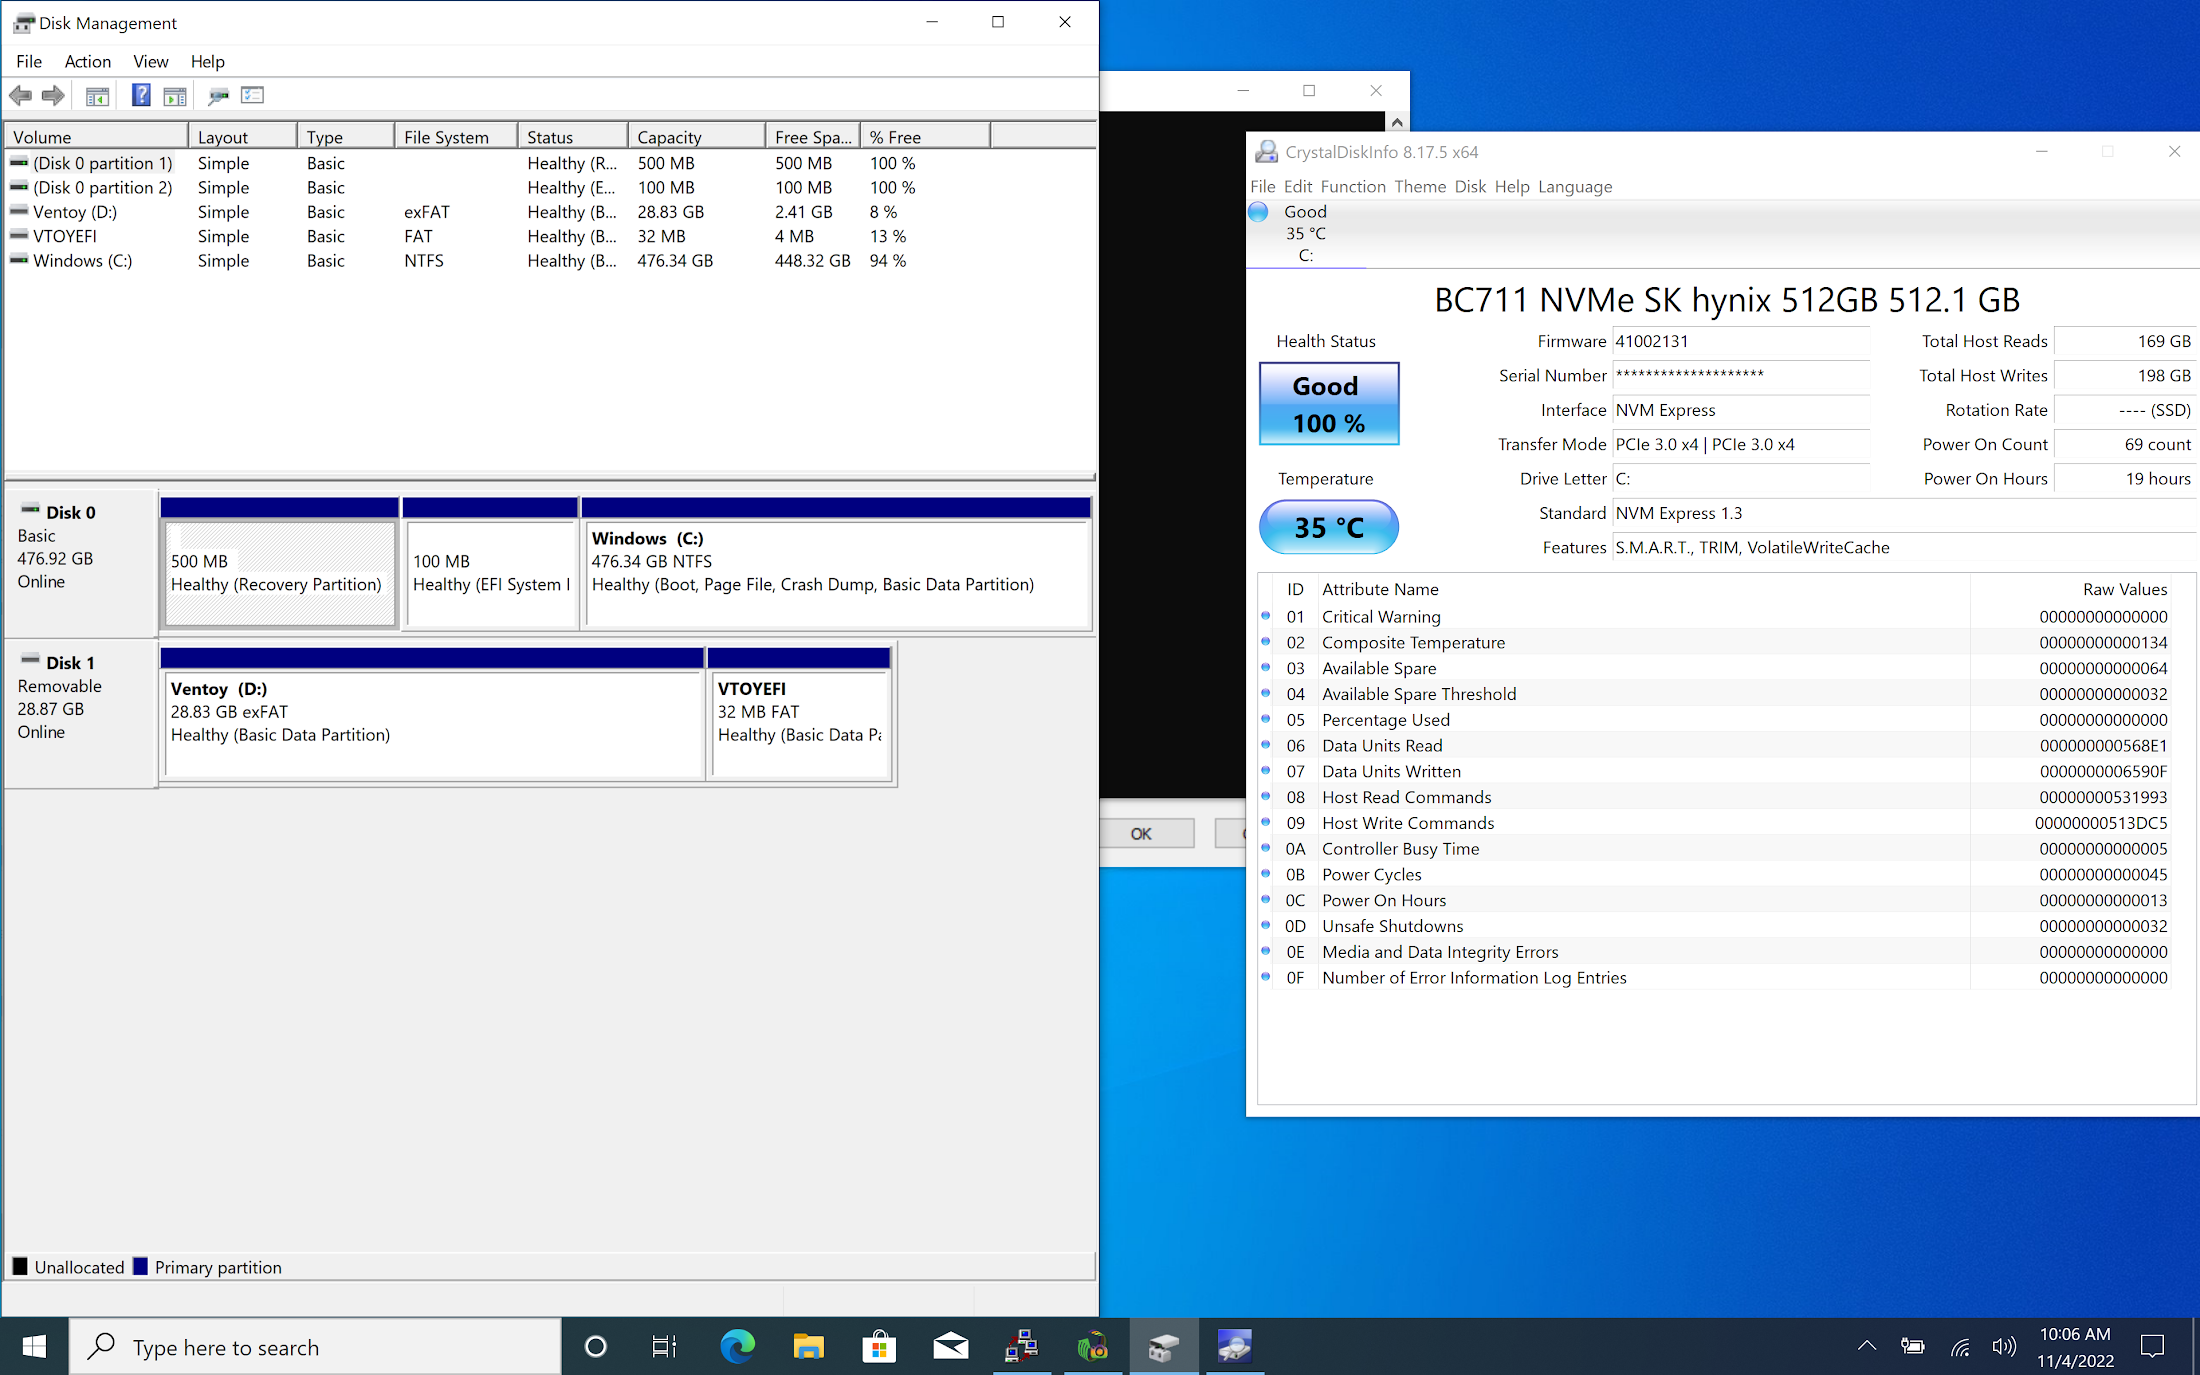Select the Composite Temperature attribute row

[1714, 643]
